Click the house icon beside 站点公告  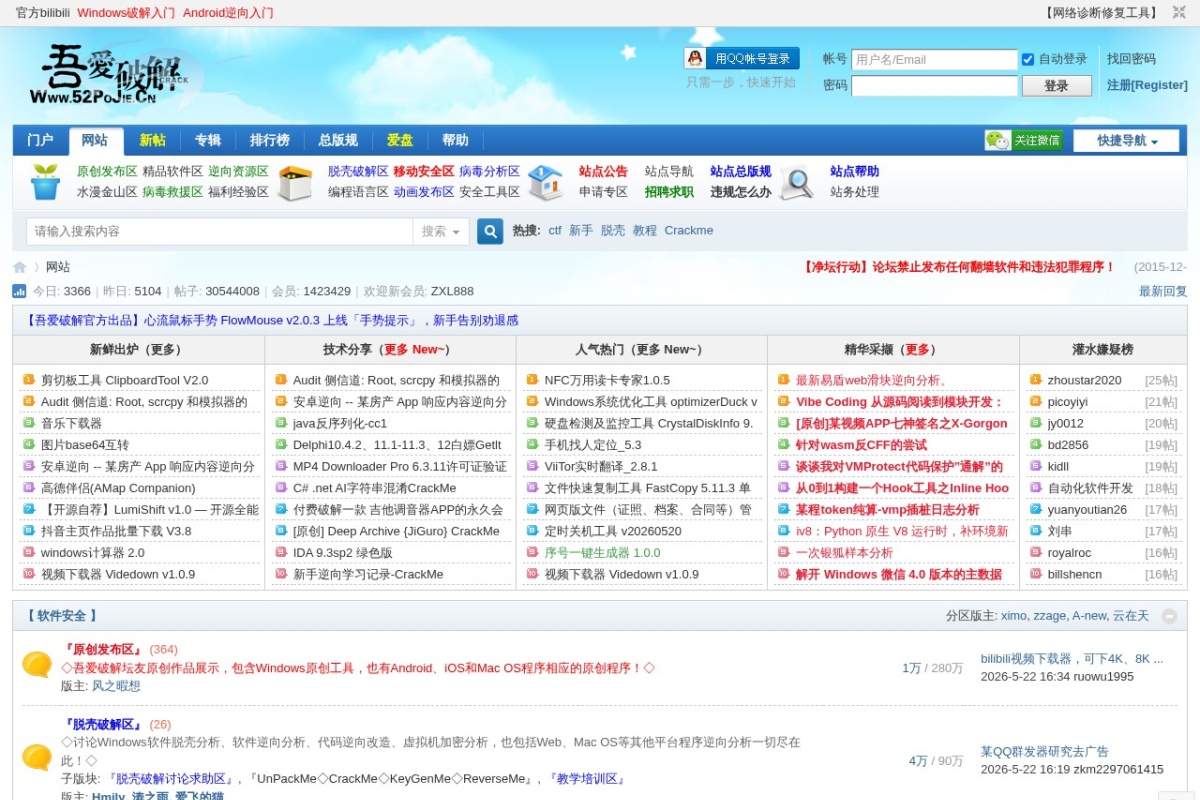tap(545, 182)
